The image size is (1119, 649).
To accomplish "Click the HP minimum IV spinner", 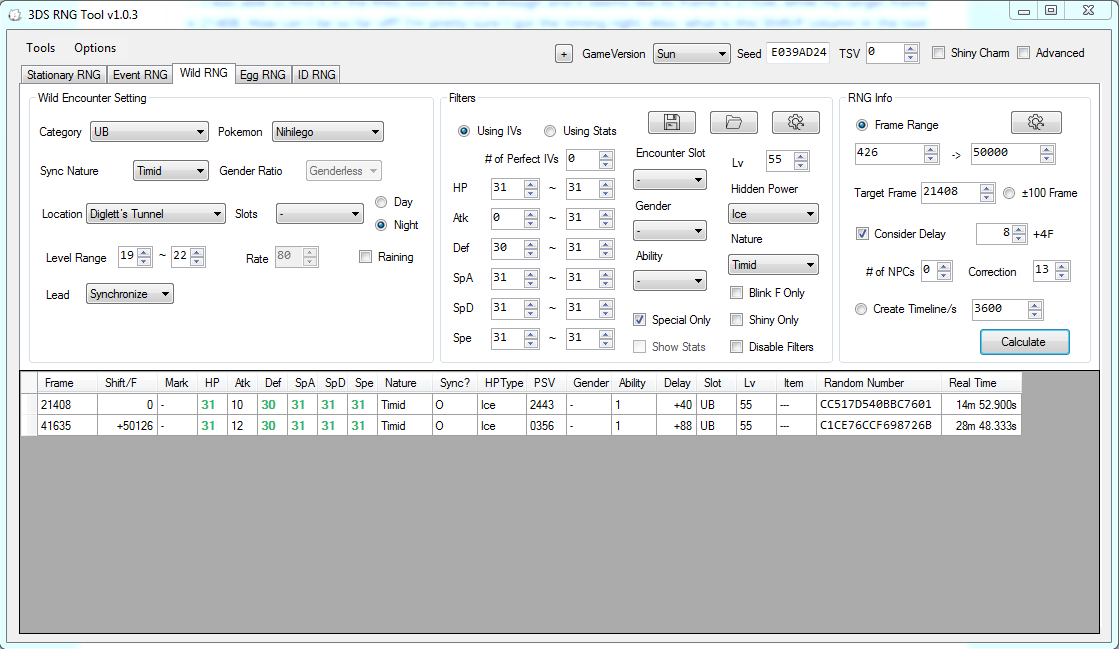I will tap(531, 188).
